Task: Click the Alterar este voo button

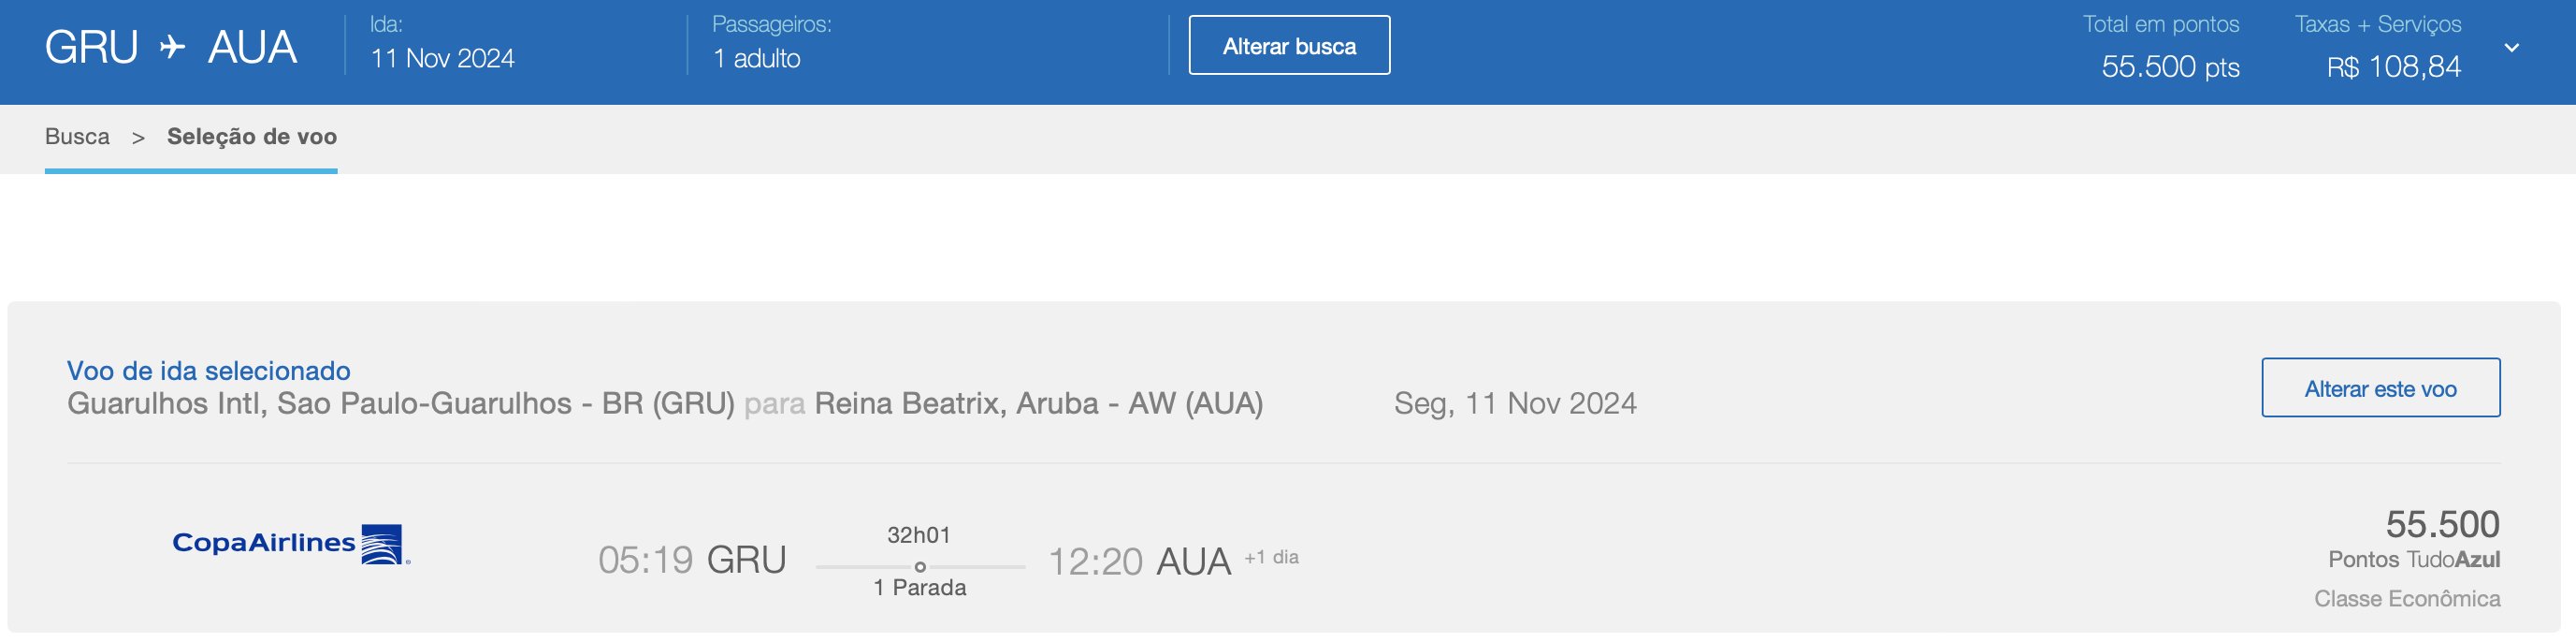Action: point(2380,388)
